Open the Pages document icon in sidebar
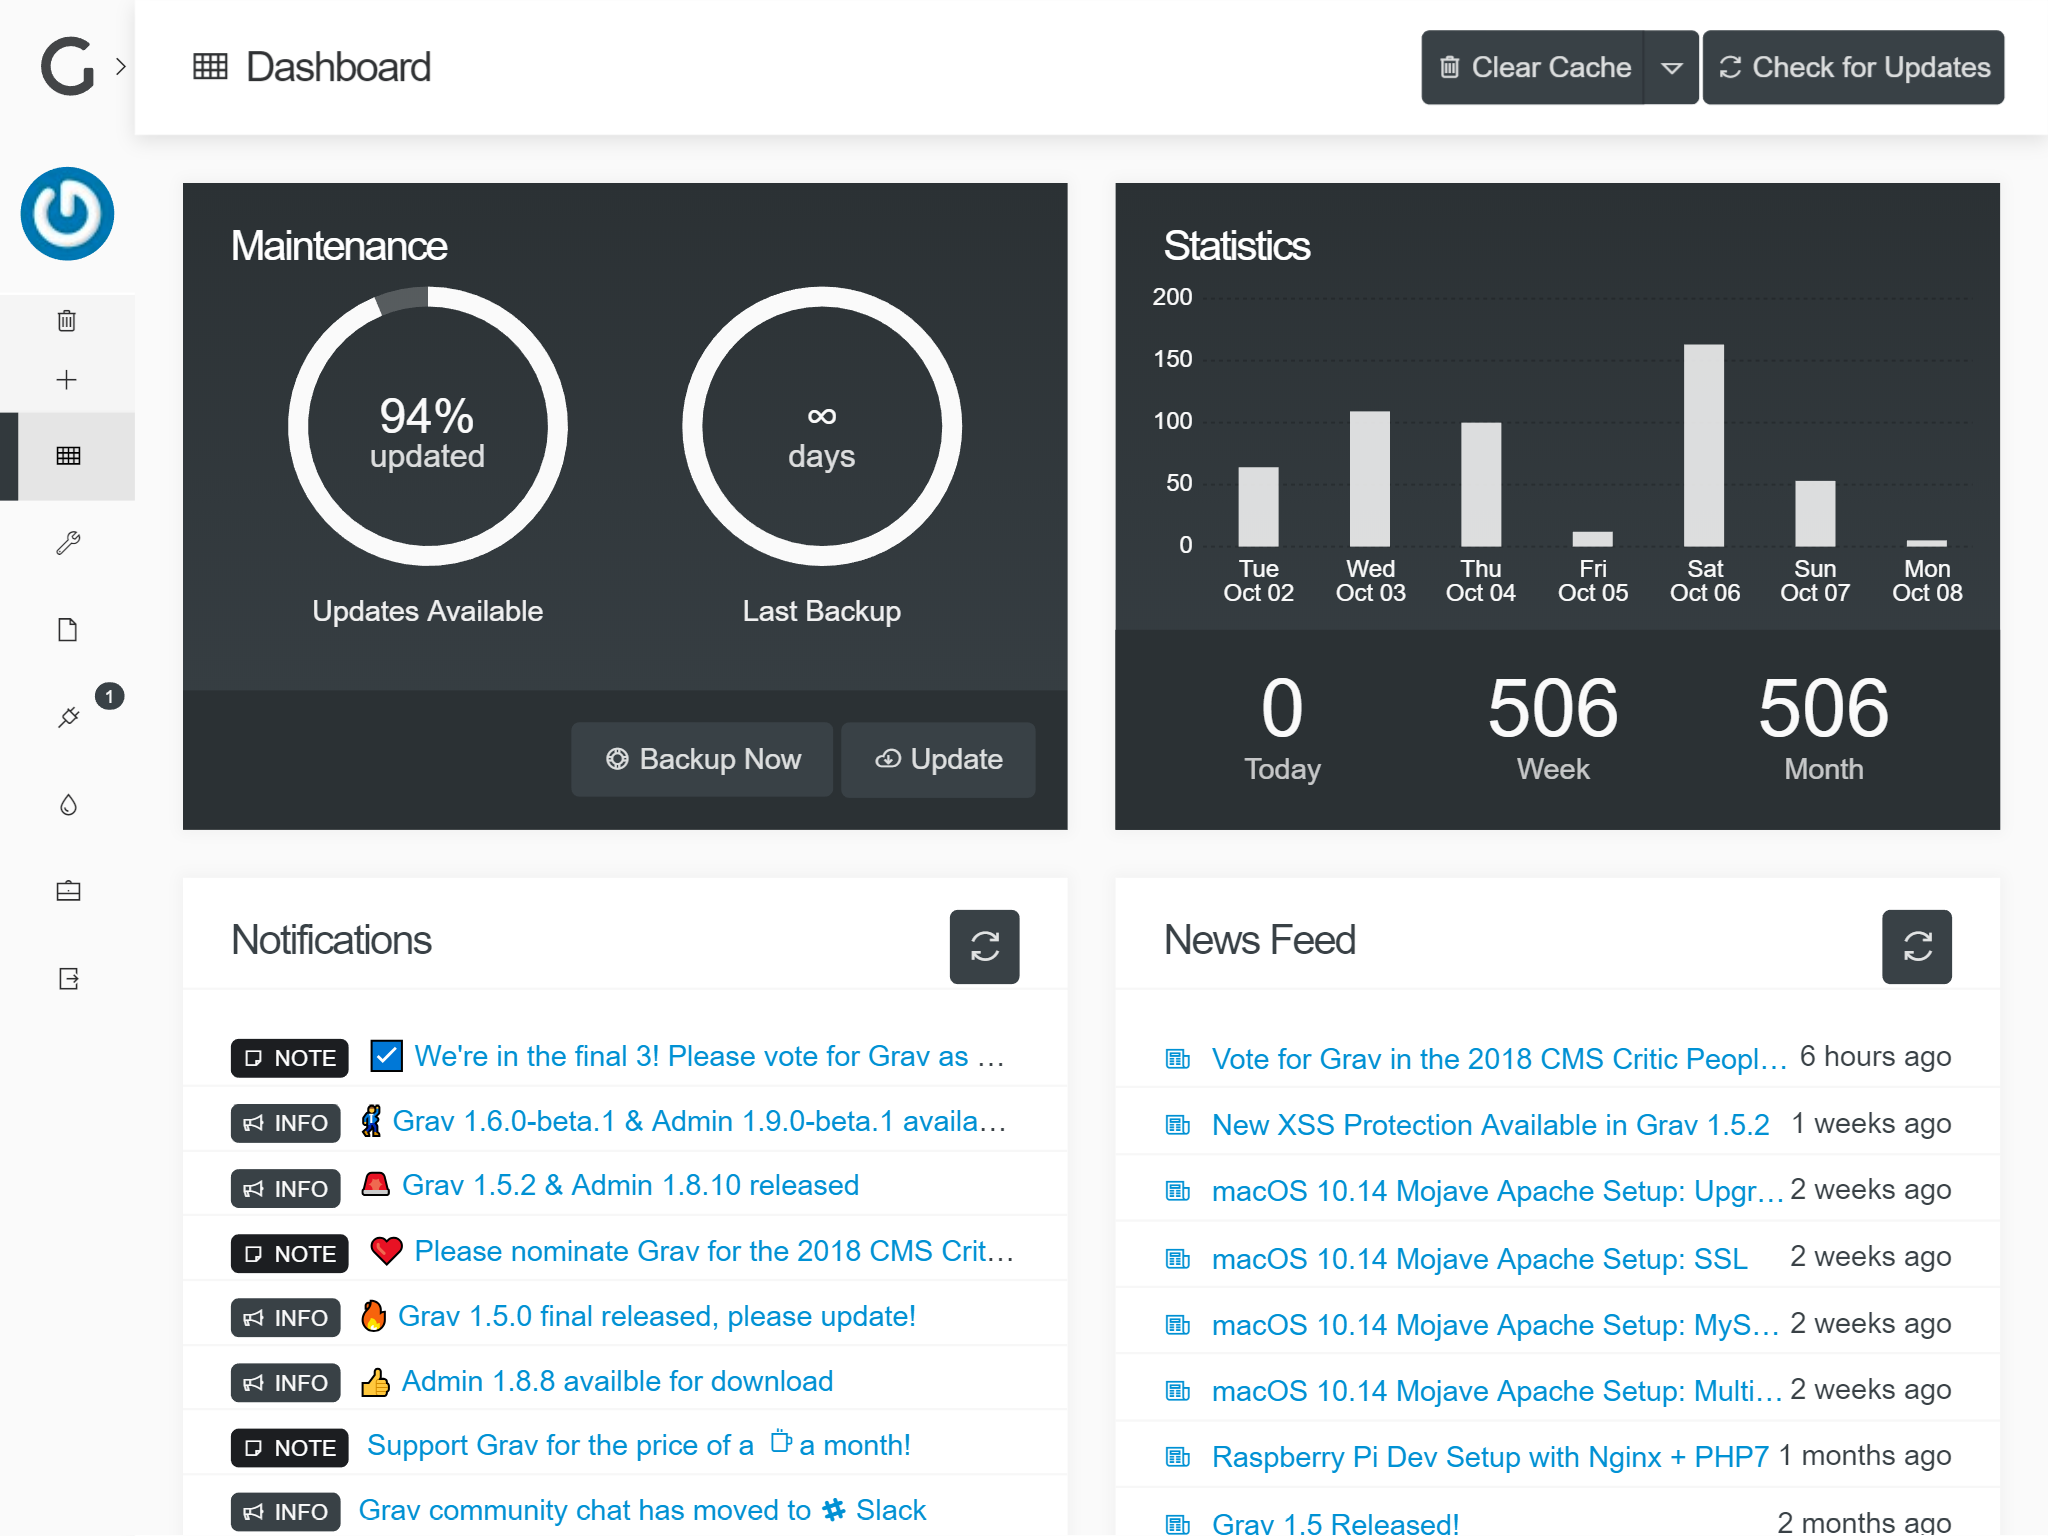This screenshot has height=1536, width=2048. 68,630
